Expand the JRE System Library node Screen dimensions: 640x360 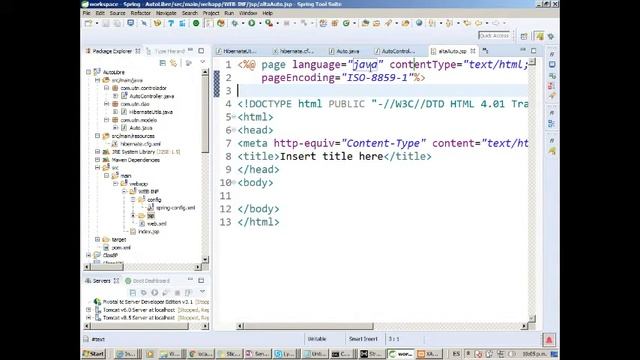(98, 152)
